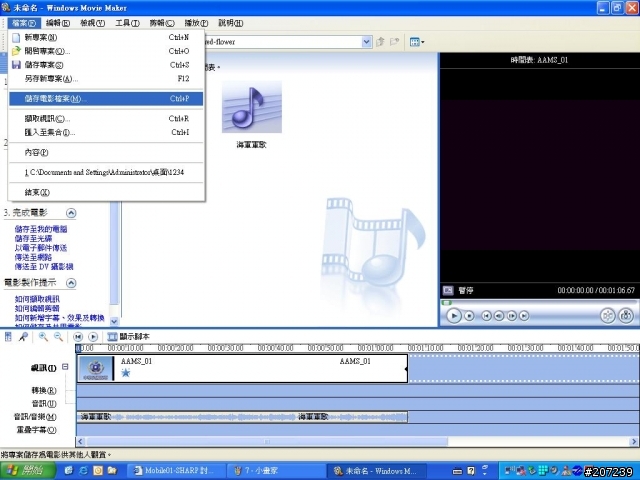Open the collection dropdown showing red-flower

click(367, 42)
